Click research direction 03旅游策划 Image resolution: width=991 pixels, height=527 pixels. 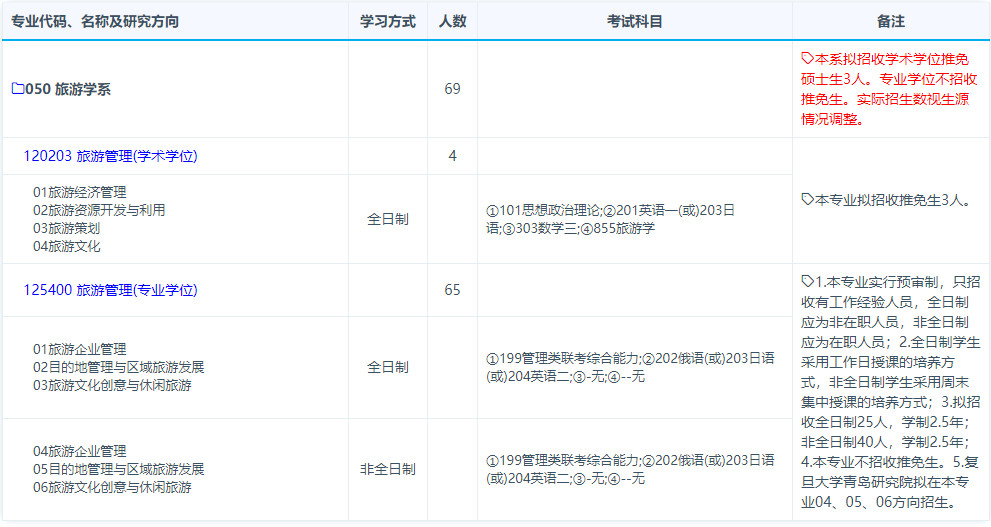click(x=70, y=228)
